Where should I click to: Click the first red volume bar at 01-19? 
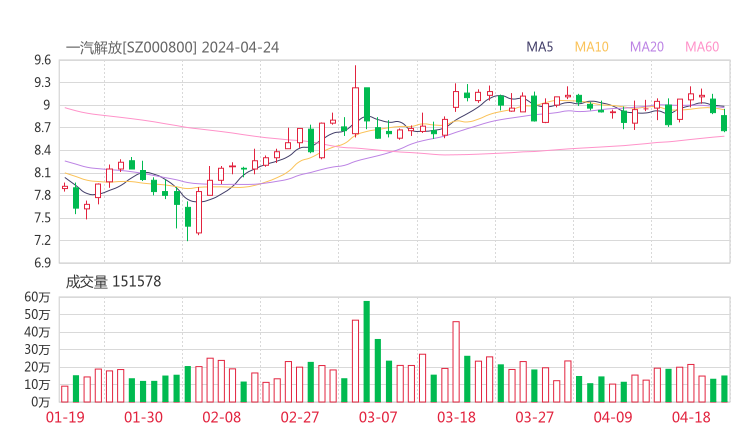point(65,394)
